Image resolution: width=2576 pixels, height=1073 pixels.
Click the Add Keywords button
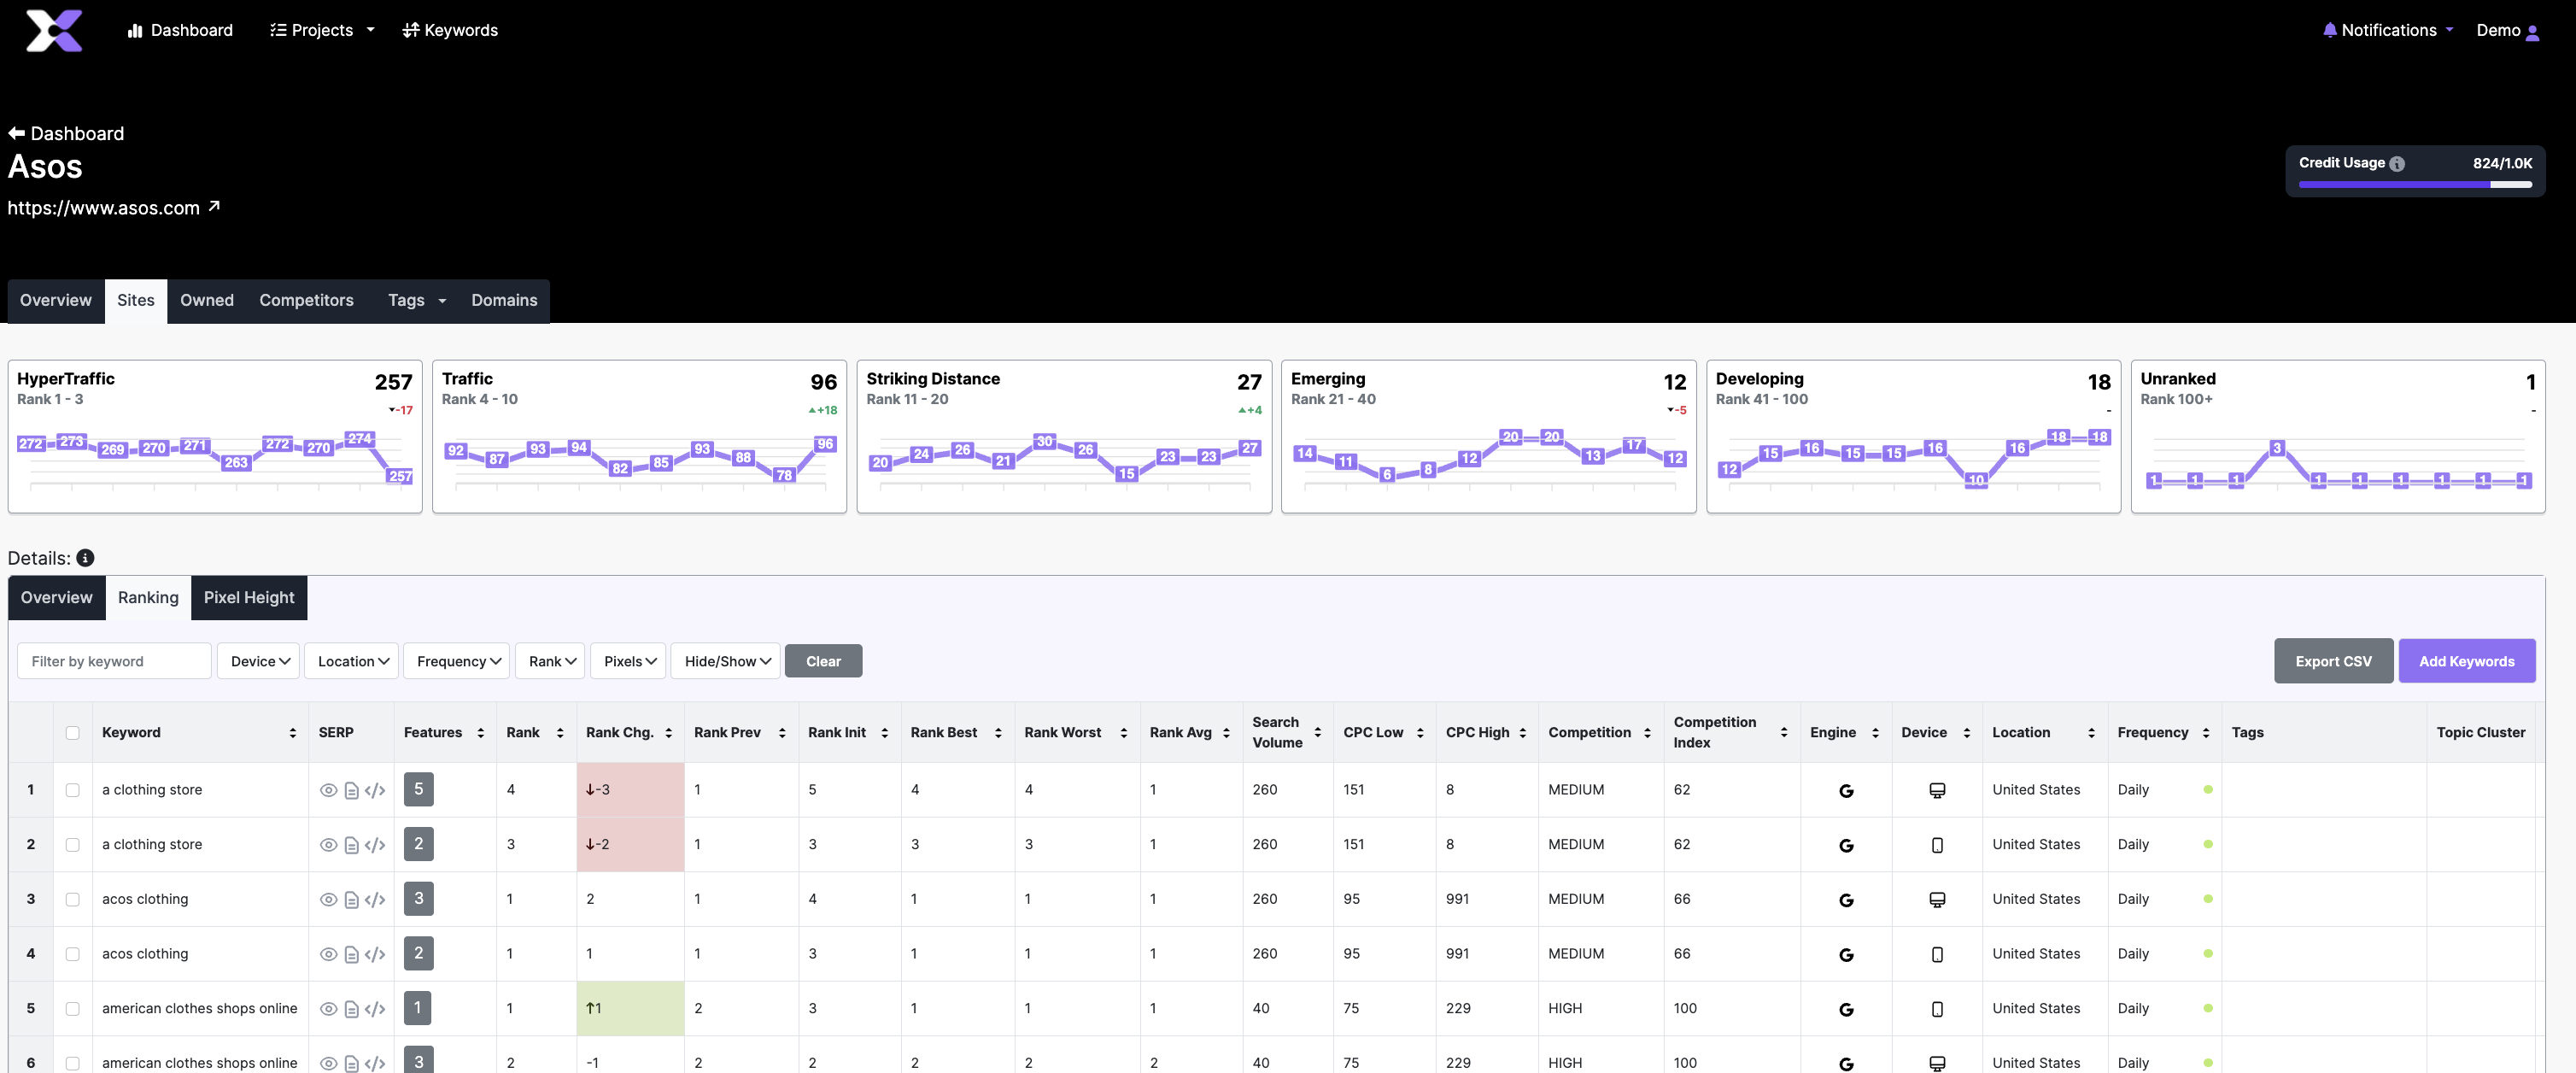(2465, 661)
